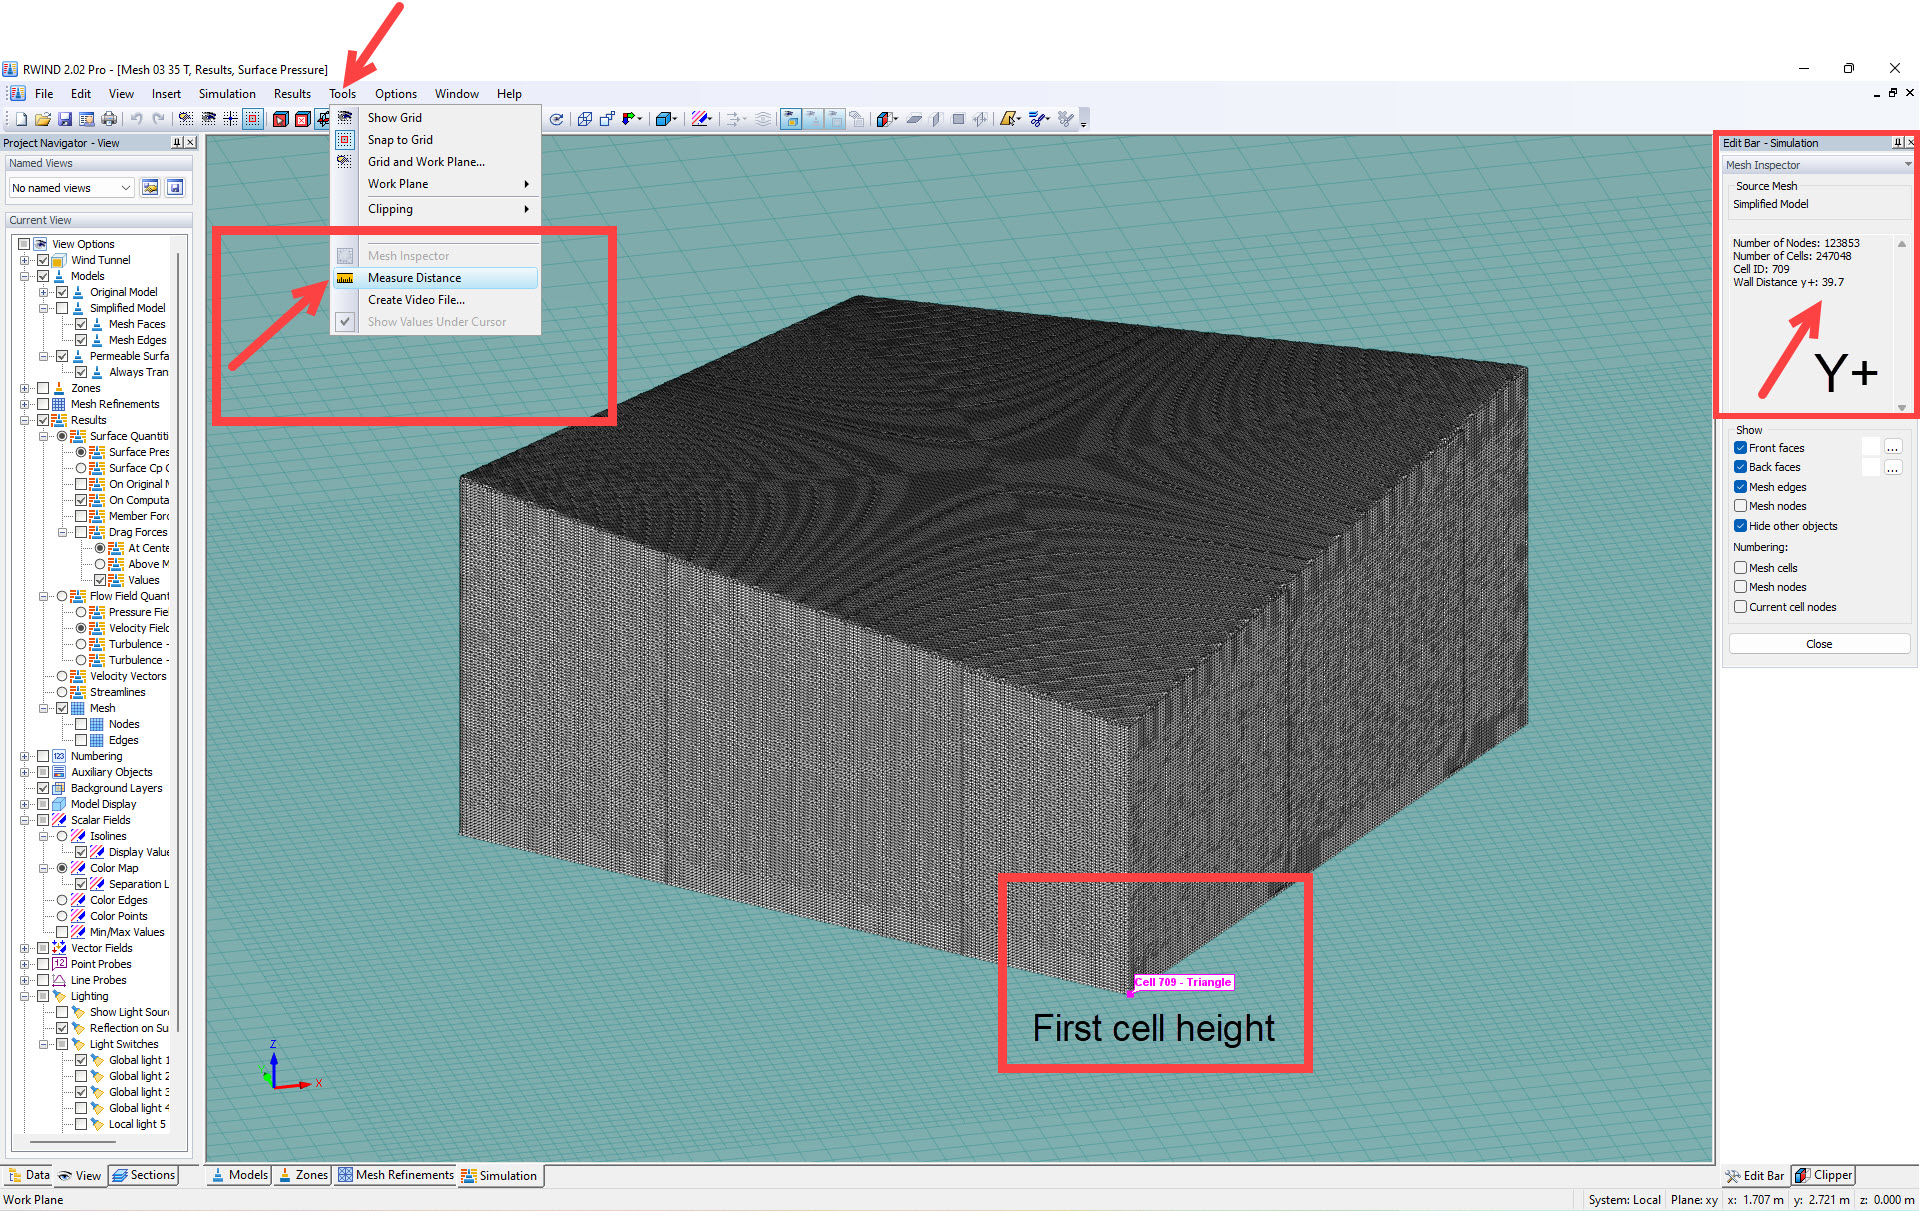Expand the Mesh Refinements tree node
Screen dimensions: 1920x1211
(25, 404)
